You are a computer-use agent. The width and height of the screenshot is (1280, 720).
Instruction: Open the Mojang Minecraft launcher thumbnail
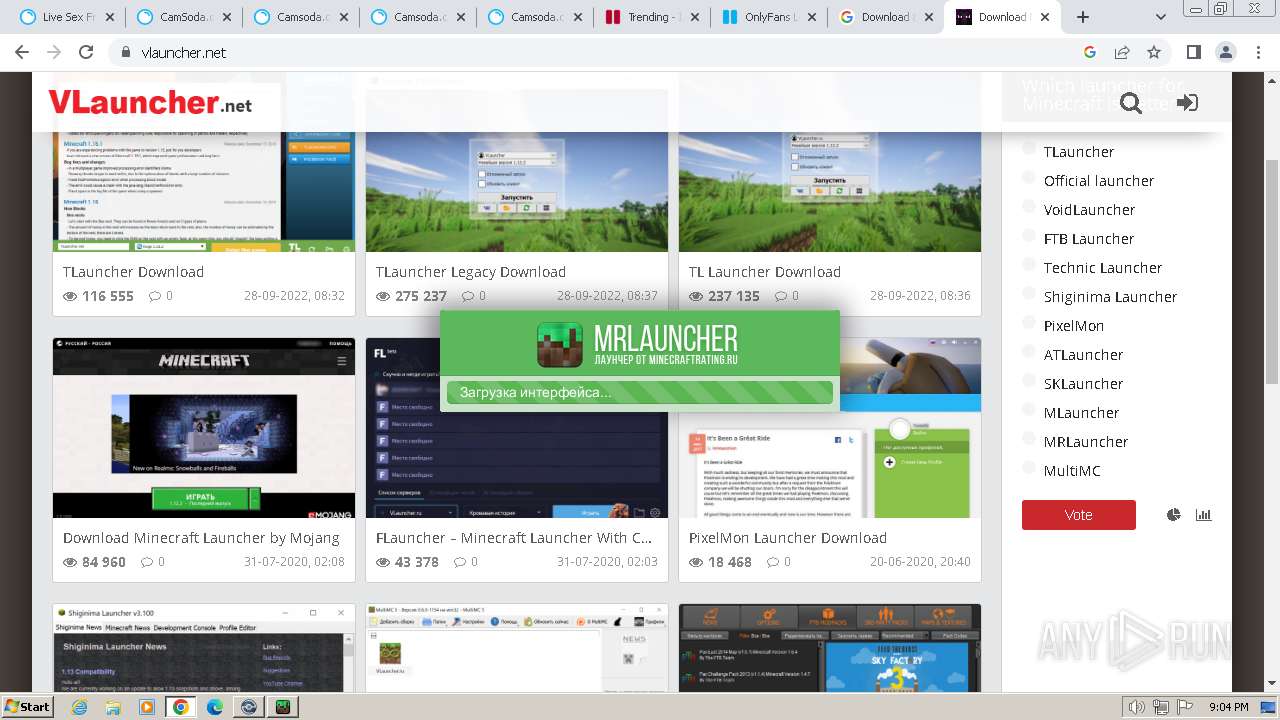click(204, 428)
